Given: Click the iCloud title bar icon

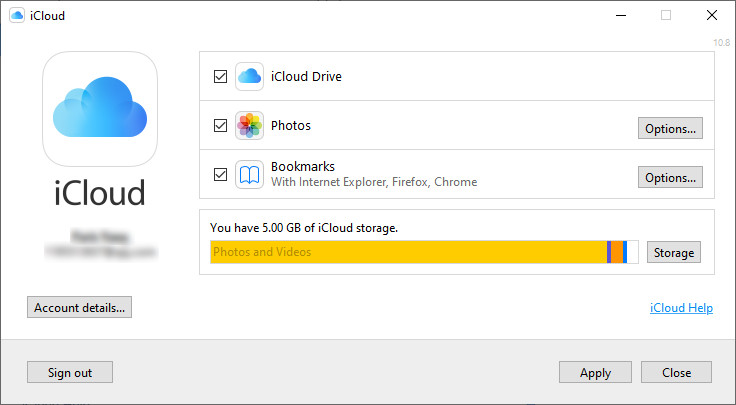Looking at the screenshot, I should coord(17,15).
